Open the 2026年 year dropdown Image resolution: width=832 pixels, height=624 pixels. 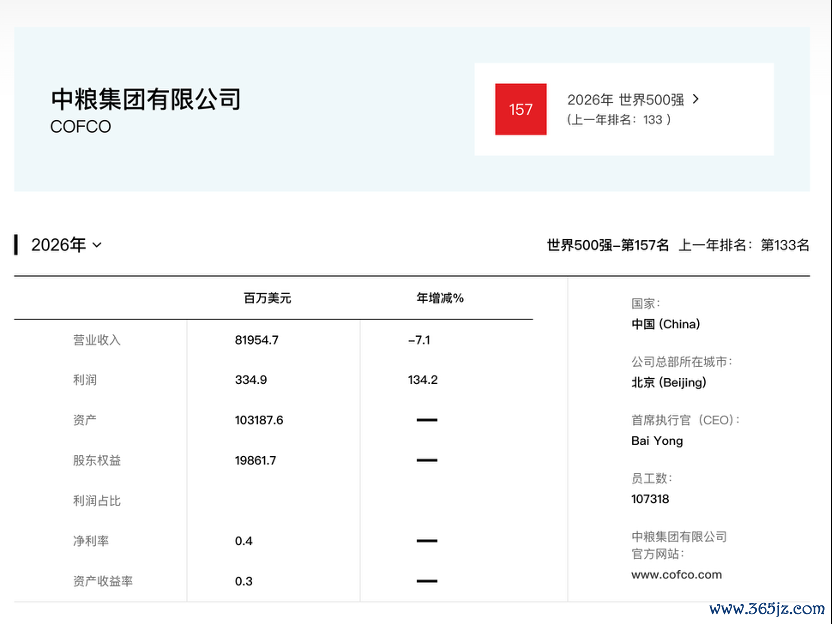tap(66, 245)
